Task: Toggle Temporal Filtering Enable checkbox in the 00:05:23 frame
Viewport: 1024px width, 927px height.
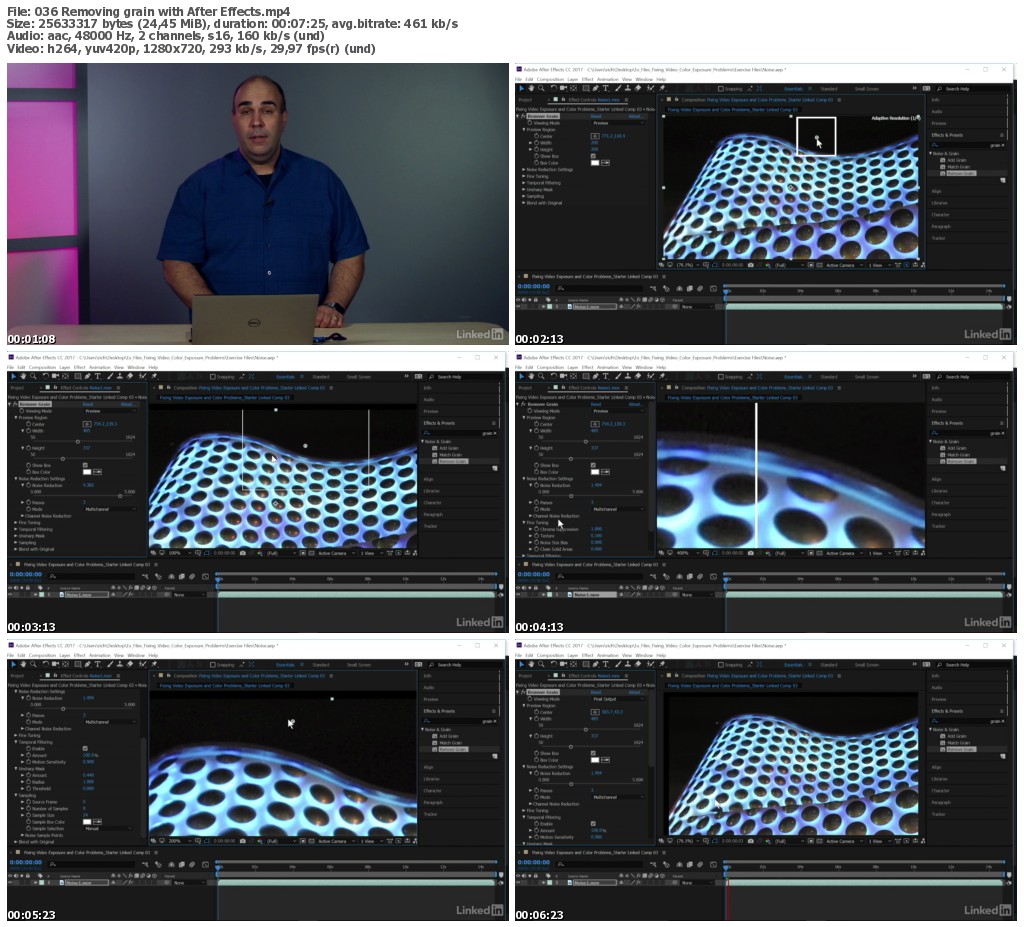Action: (x=85, y=749)
